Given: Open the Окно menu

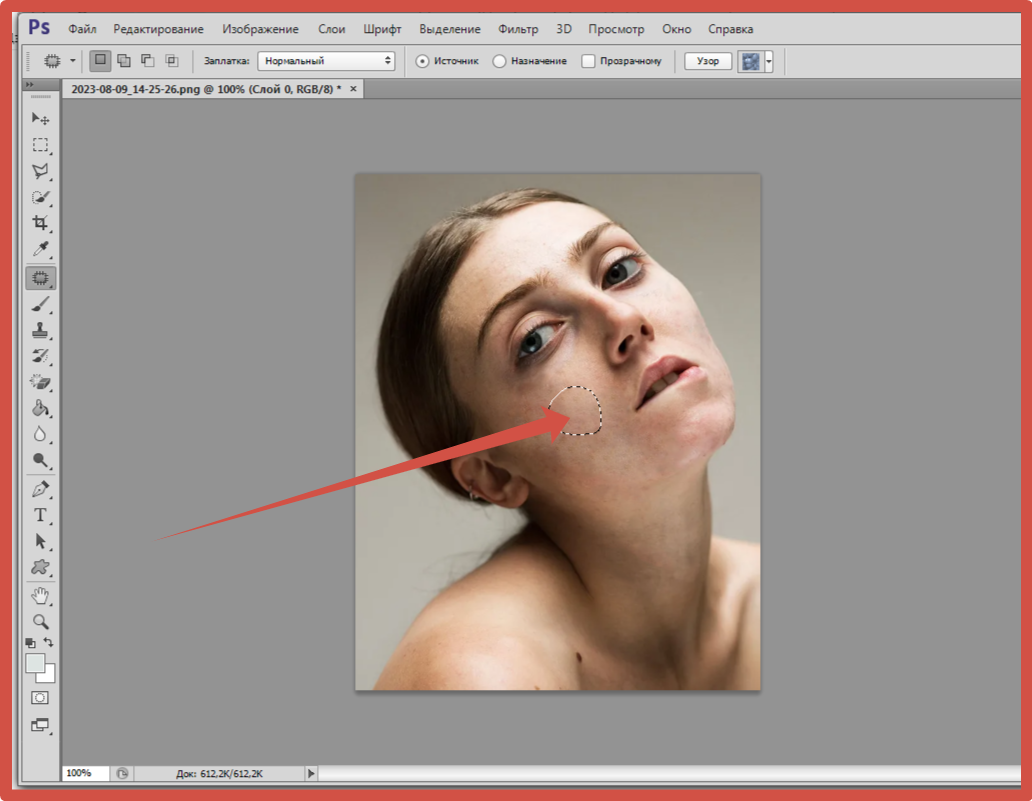Looking at the screenshot, I should tap(677, 29).
